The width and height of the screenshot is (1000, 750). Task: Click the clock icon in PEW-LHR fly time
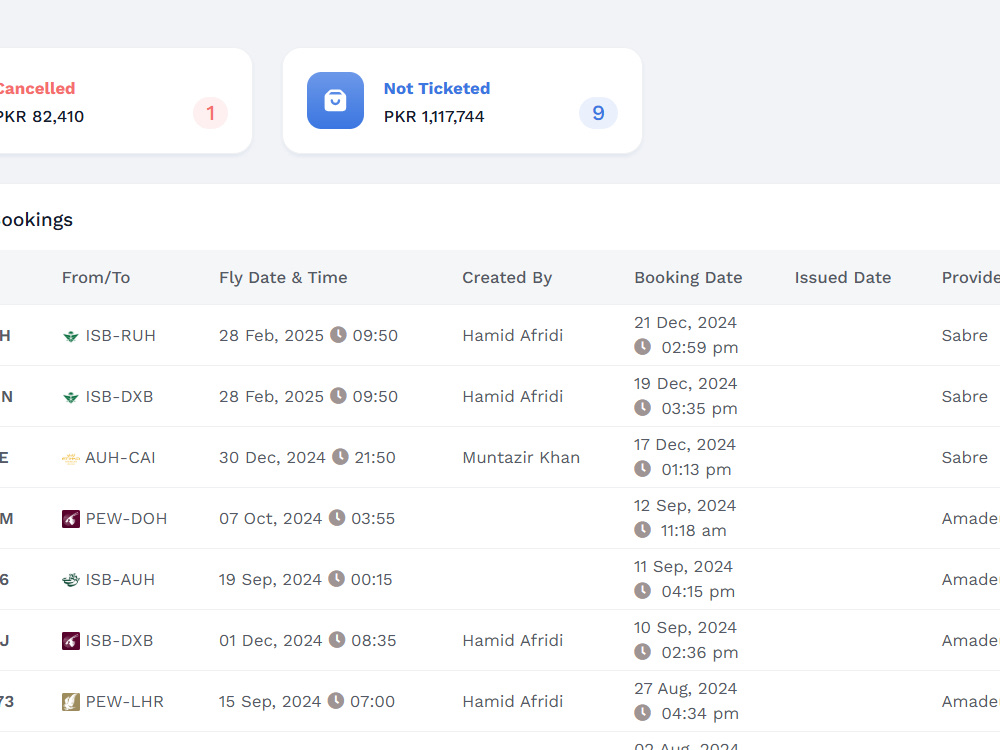[x=335, y=700]
